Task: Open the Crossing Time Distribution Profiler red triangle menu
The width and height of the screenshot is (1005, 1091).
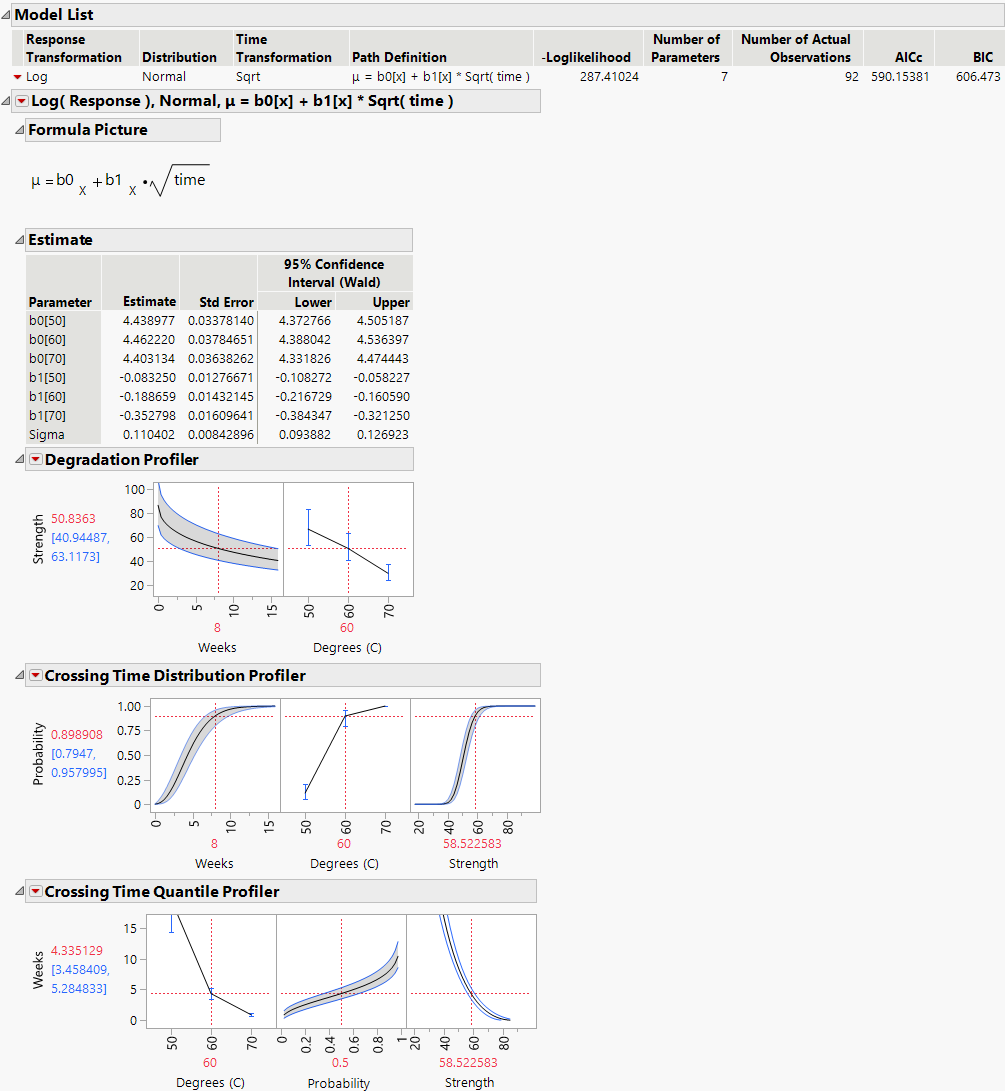Action: [34, 675]
